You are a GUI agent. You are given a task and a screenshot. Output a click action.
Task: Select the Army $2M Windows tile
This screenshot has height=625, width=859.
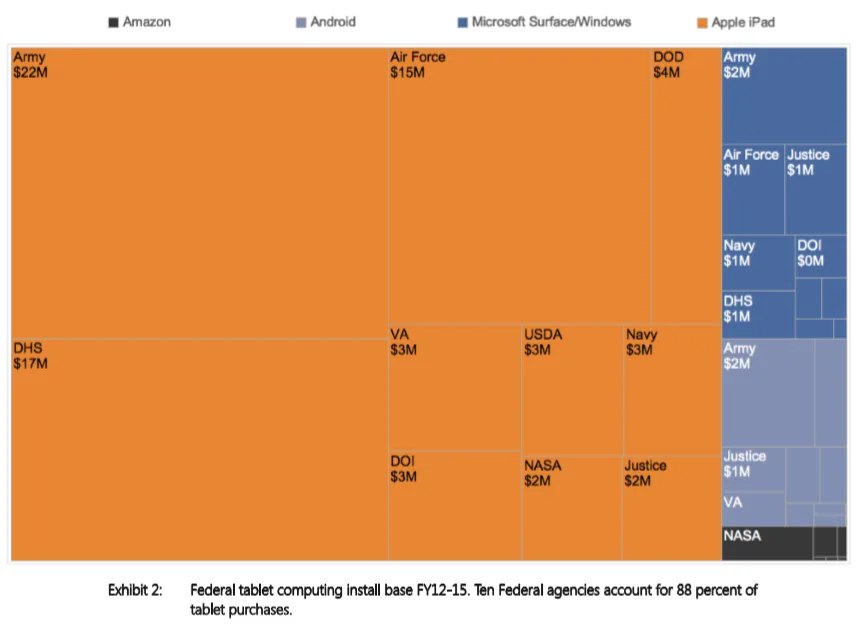[784, 96]
